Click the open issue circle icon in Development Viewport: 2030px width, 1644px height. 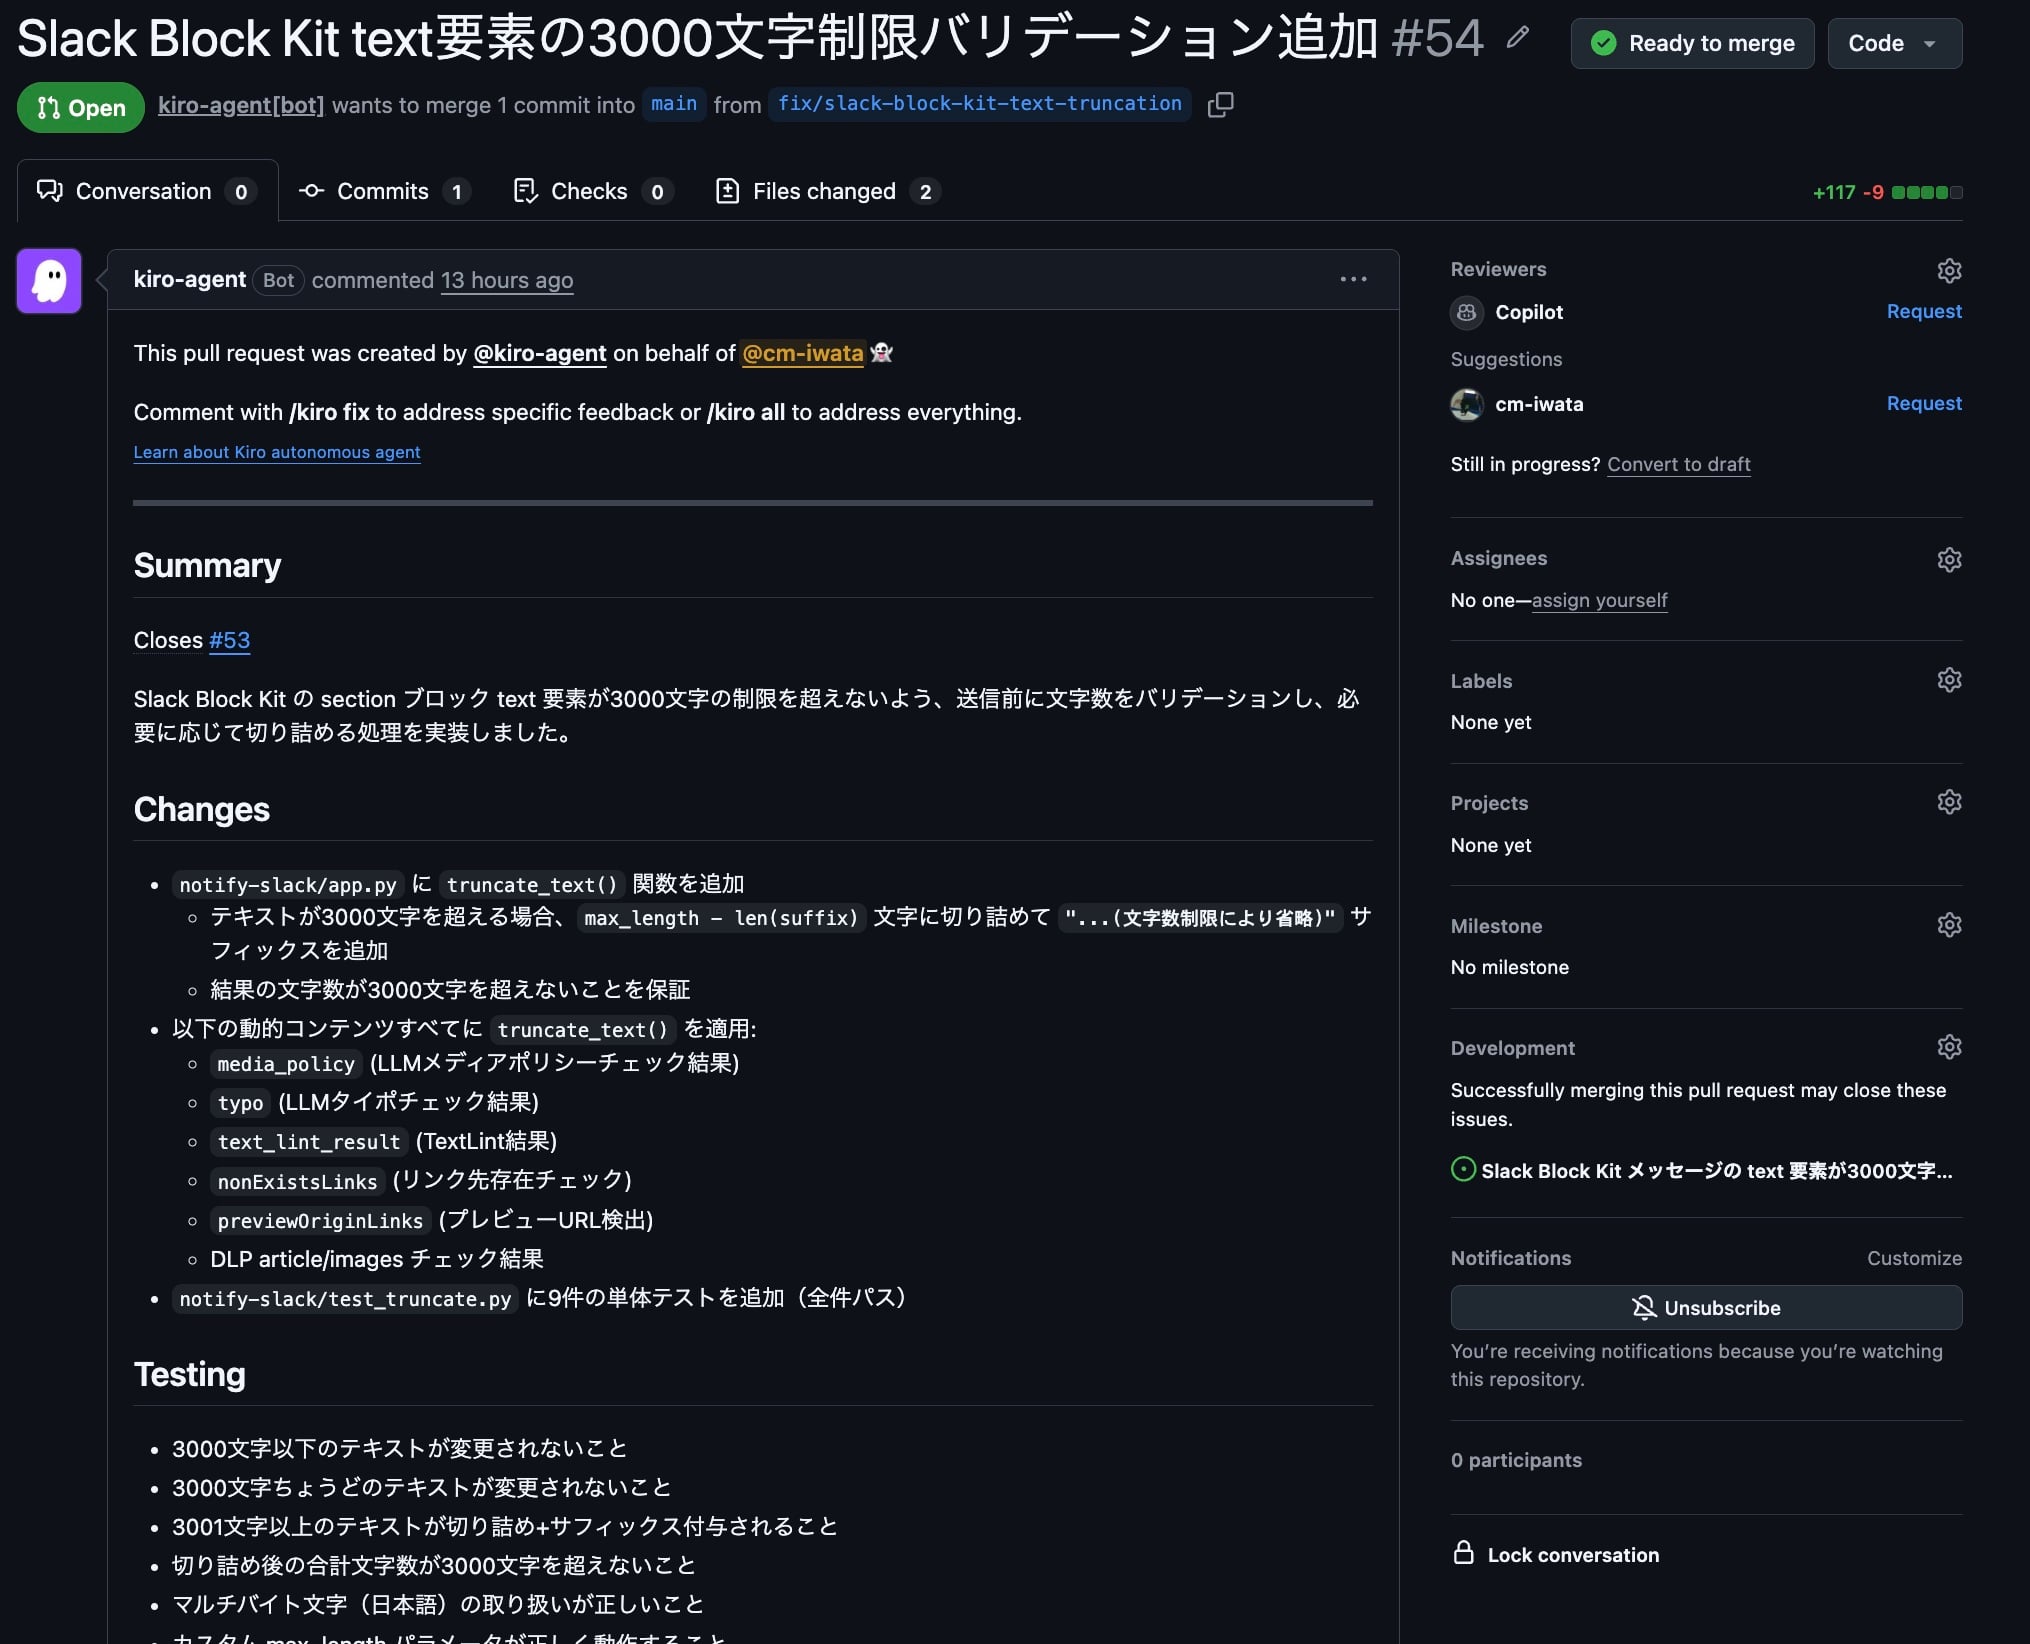click(x=1463, y=1169)
